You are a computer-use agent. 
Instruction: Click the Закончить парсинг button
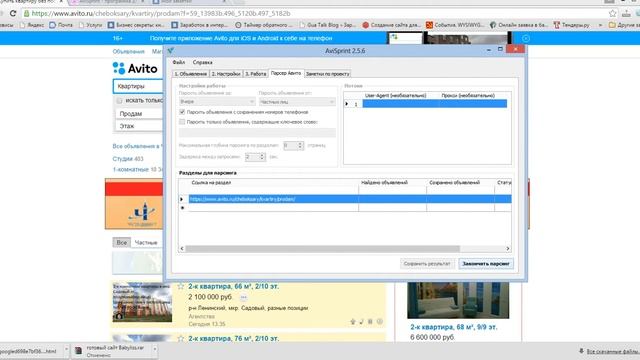[x=486, y=264]
